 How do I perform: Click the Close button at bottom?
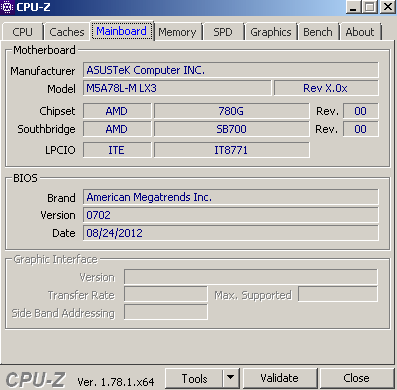click(356, 378)
